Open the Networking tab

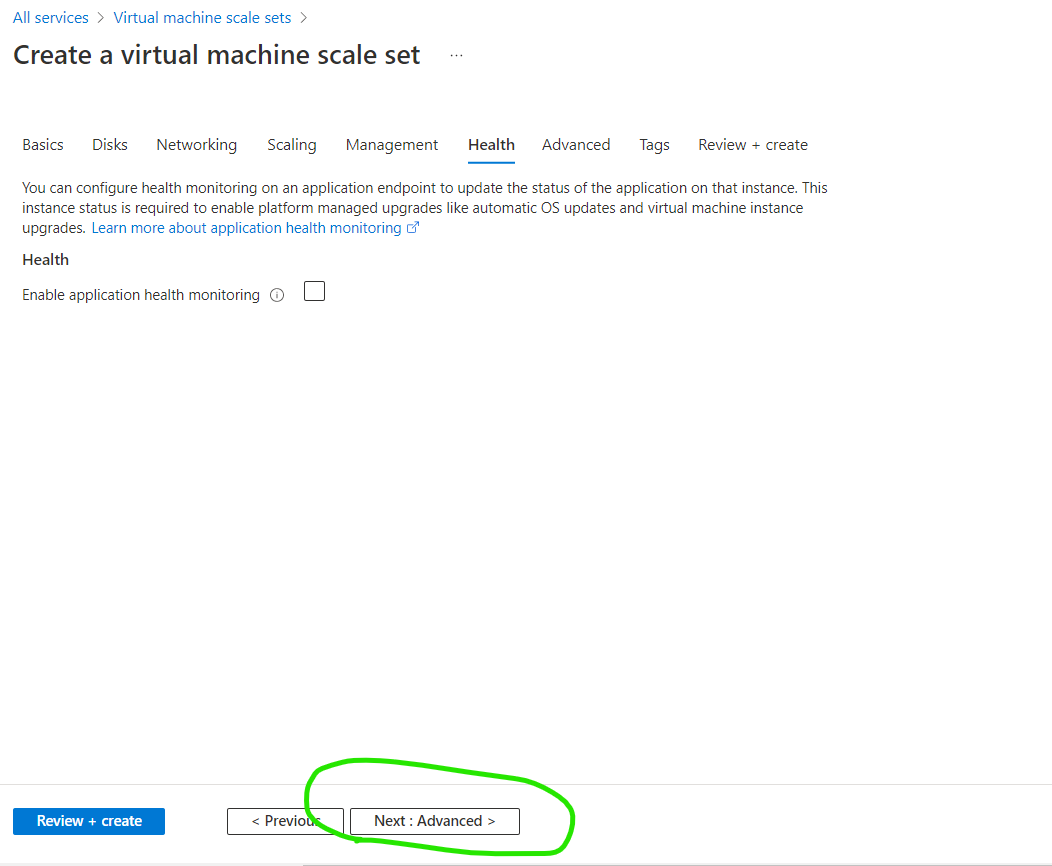click(197, 145)
